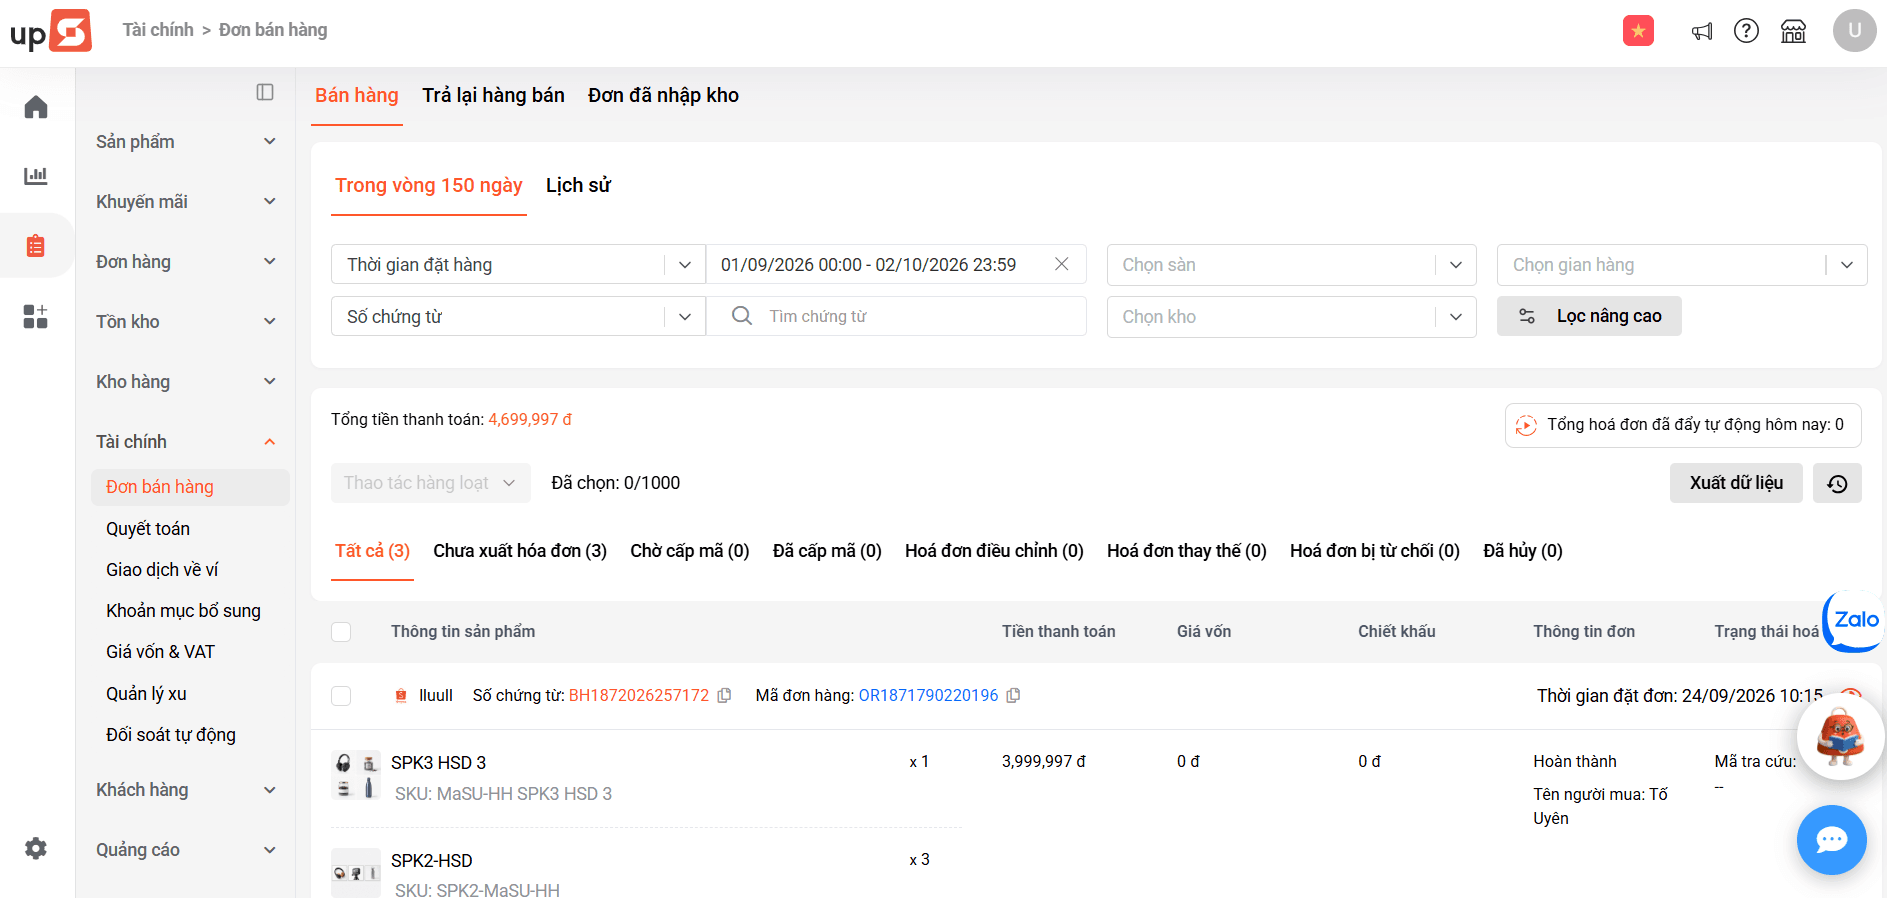
Task: Filter by Đã hủy (0) tab
Action: 1522,551
